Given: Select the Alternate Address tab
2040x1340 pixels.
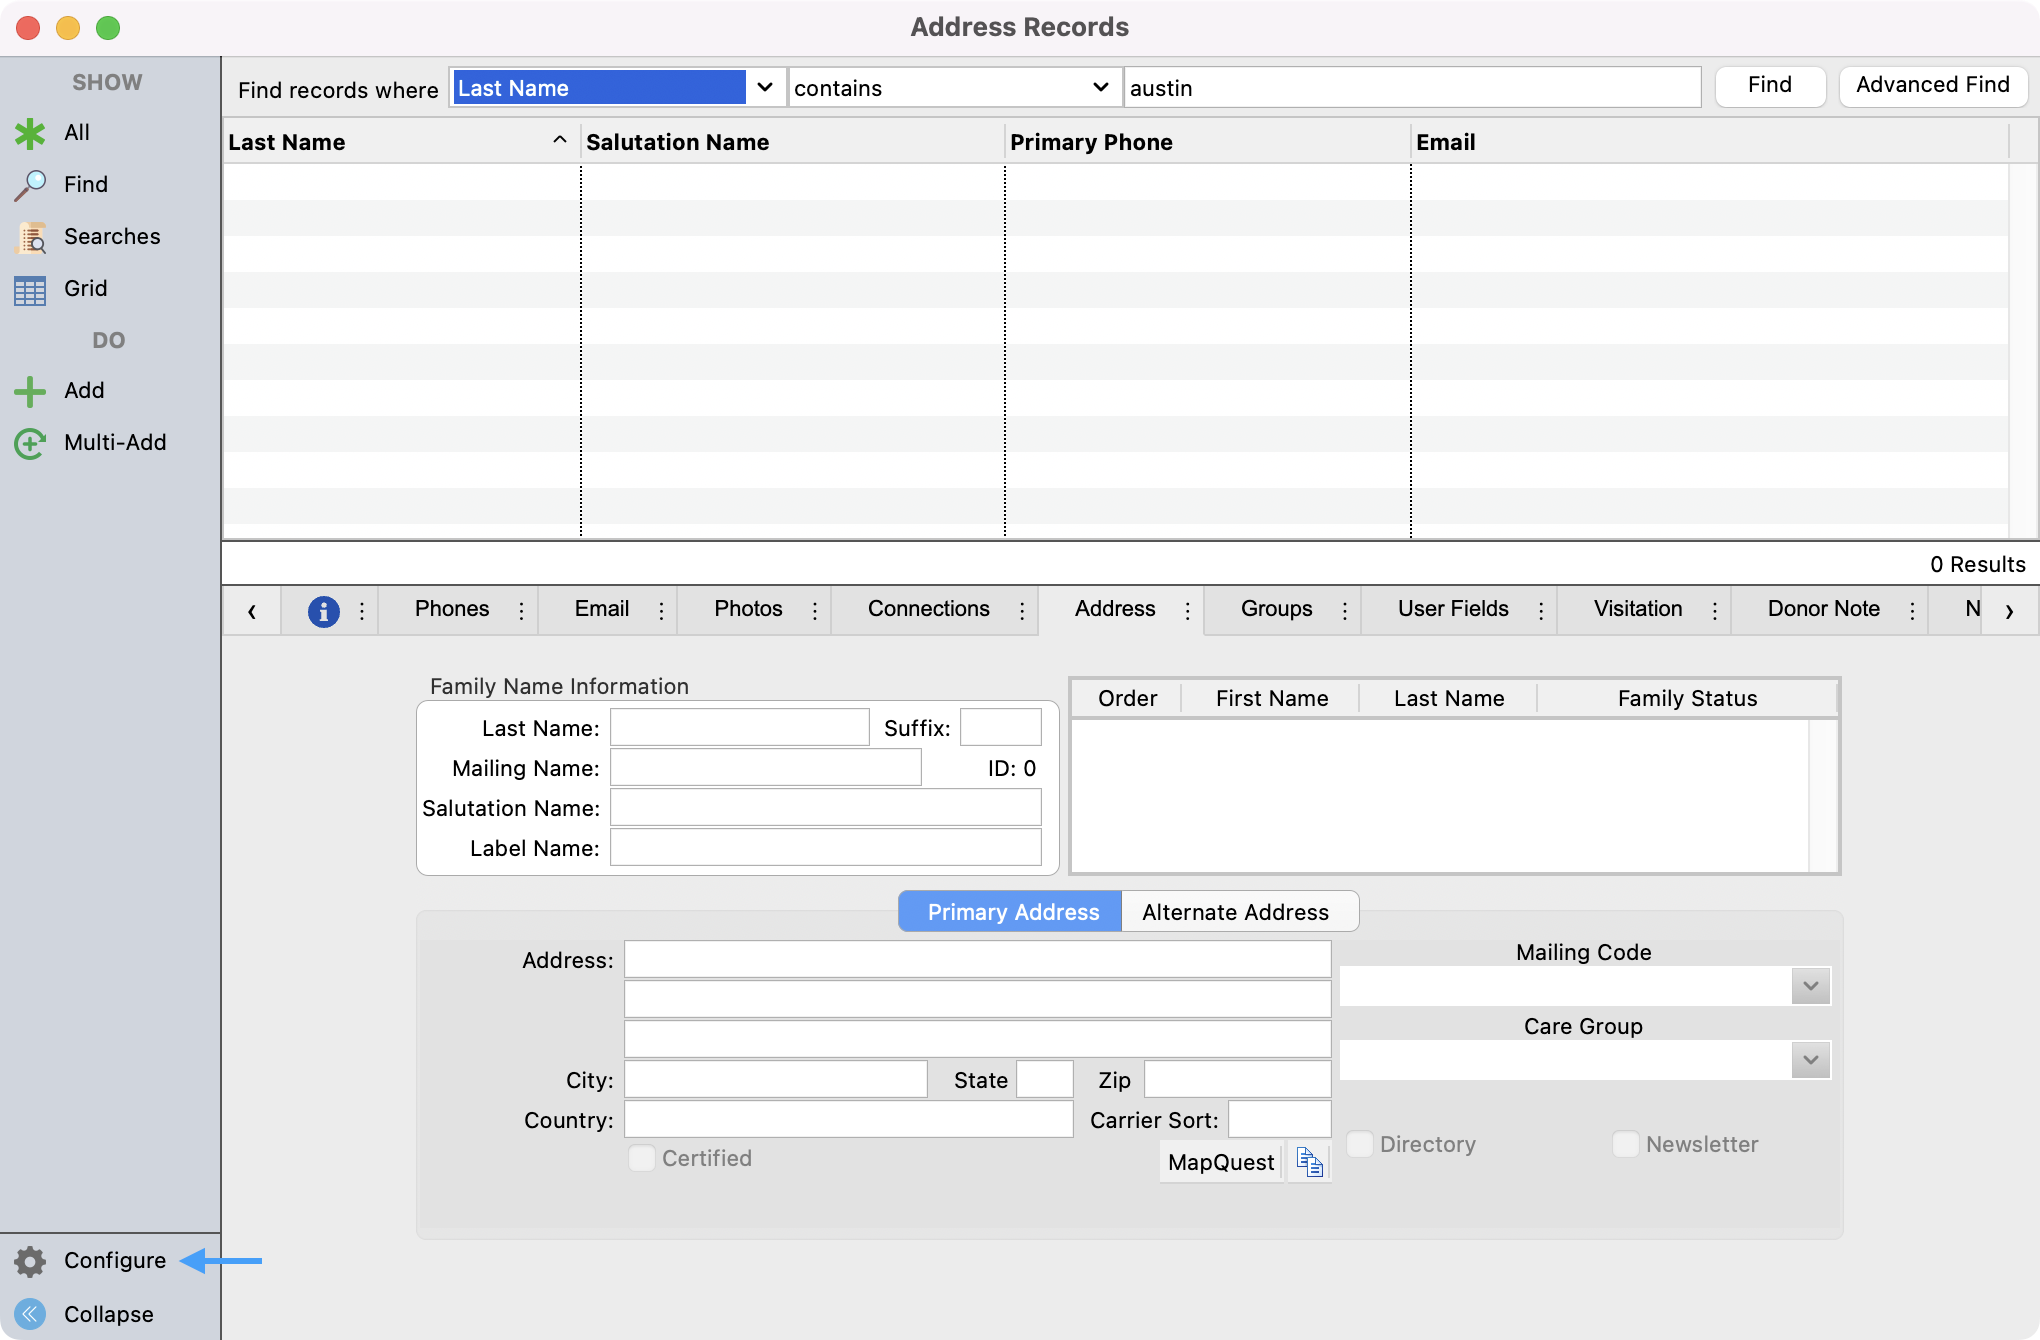Looking at the screenshot, I should click(x=1235, y=912).
